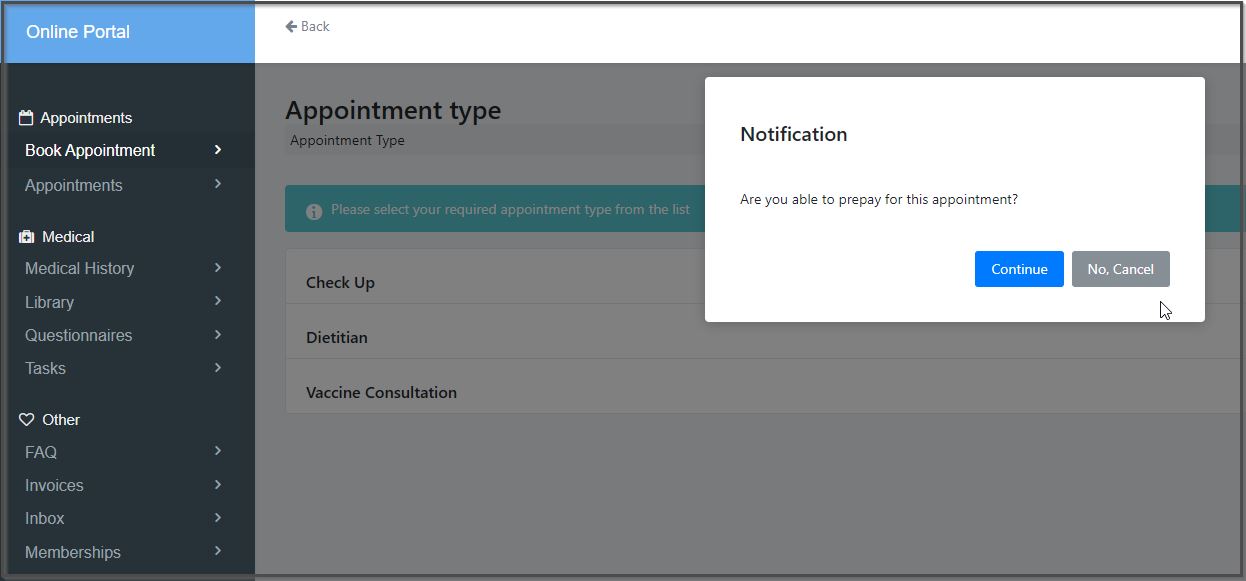Select the Dietitian appointment type
Image resolution: width=1246 pixels, height=581 pixels.
pos(762,337)
